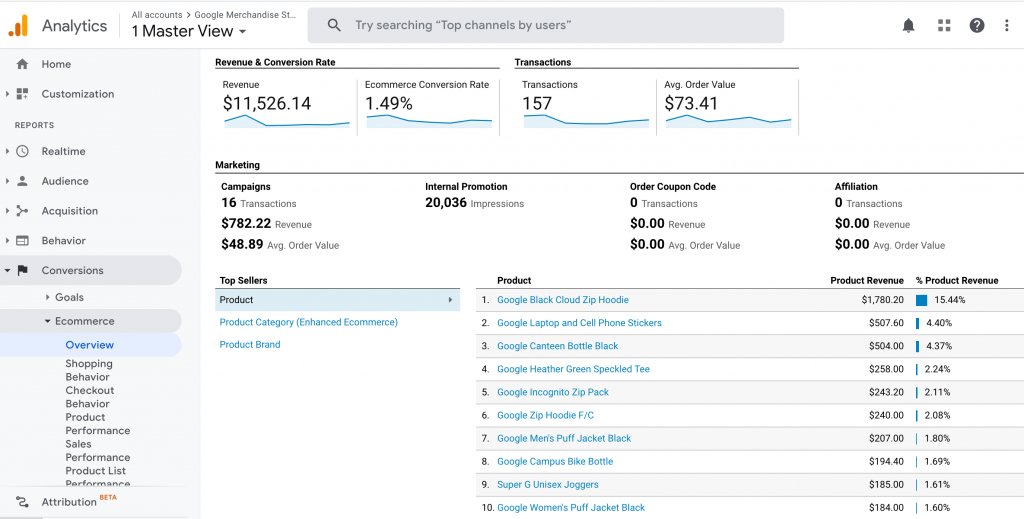Click the Home house icon
This screenshot has height=519, width=1024.
(22, 64)
